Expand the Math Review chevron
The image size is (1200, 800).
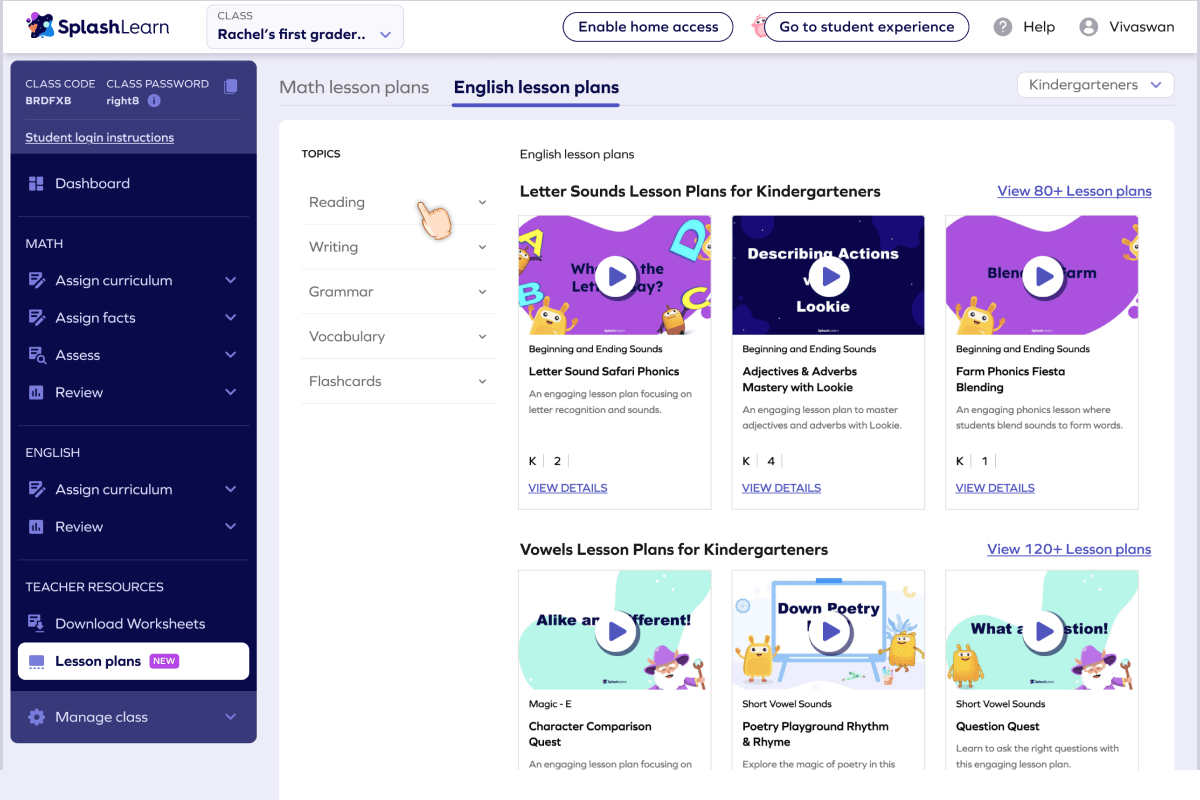pos(231,393)
